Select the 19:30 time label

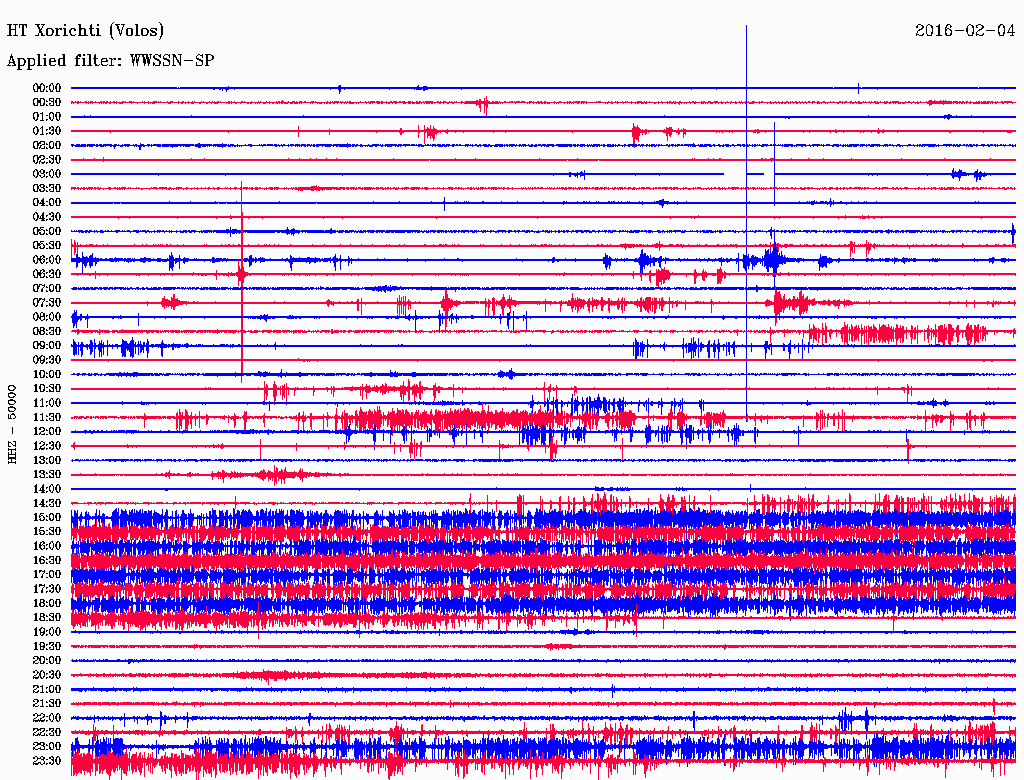47,646
